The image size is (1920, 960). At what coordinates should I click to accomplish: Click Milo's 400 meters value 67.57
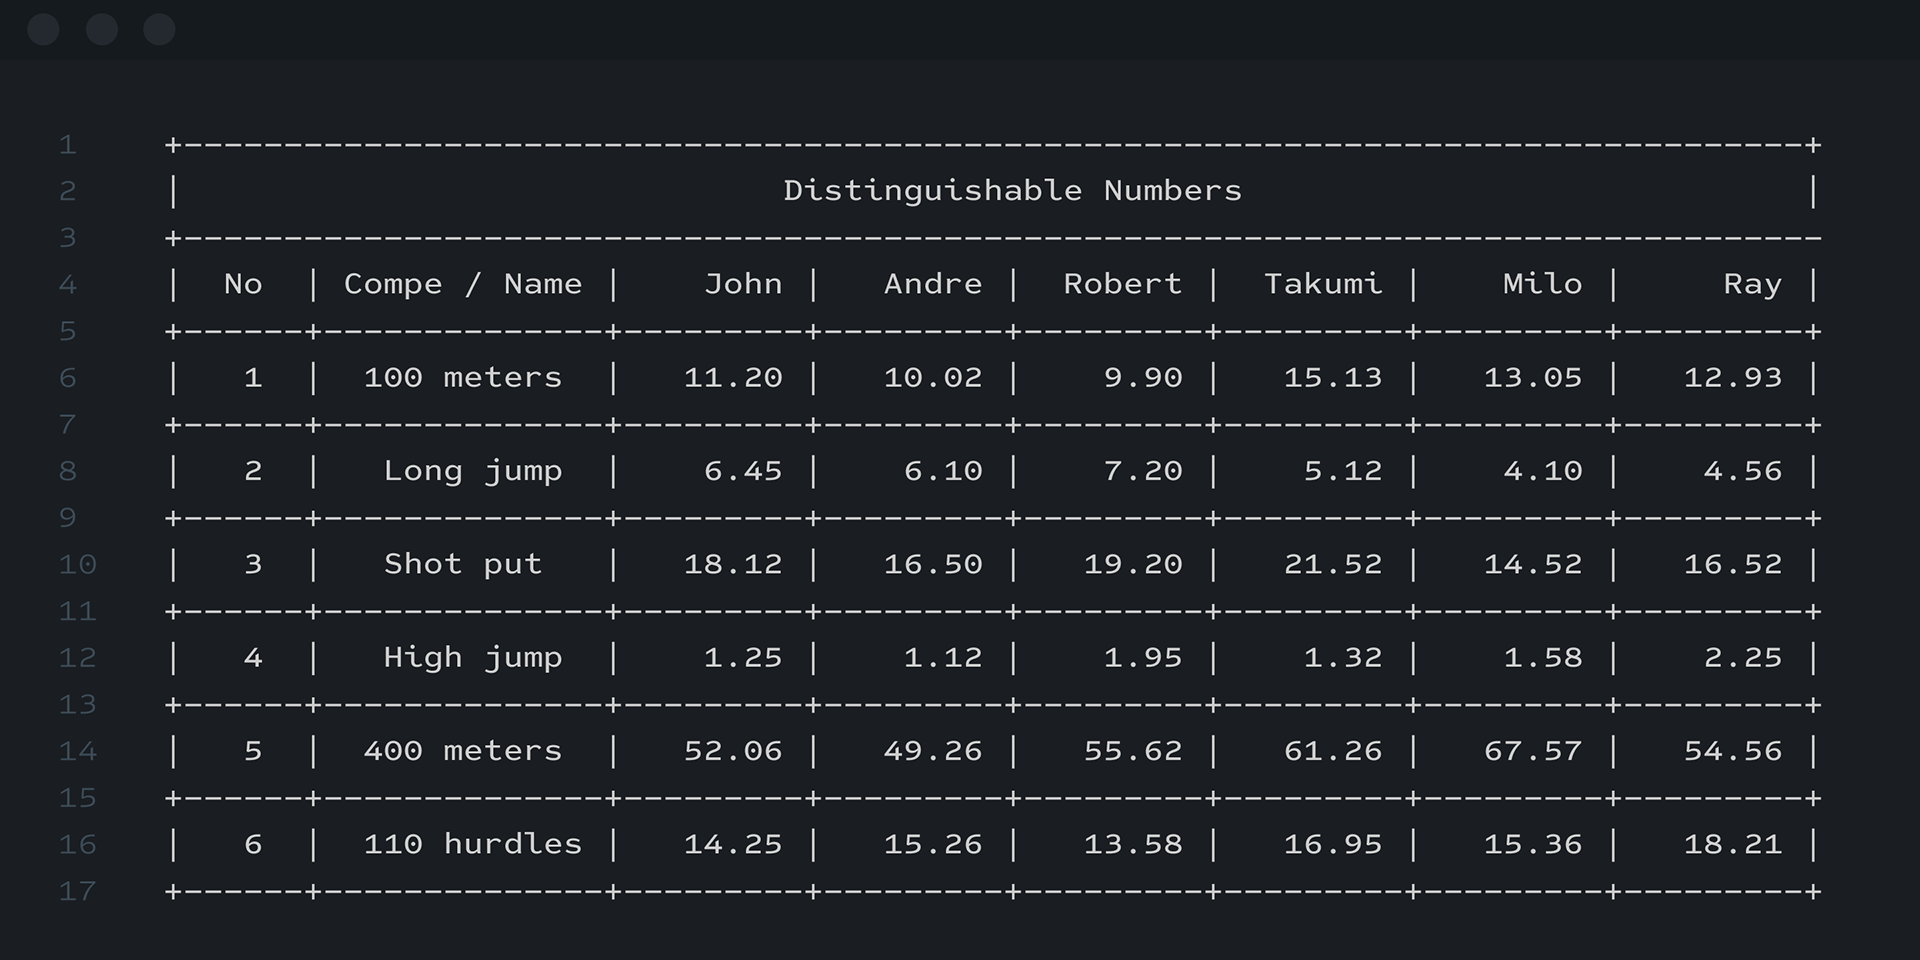[1532, 751]
